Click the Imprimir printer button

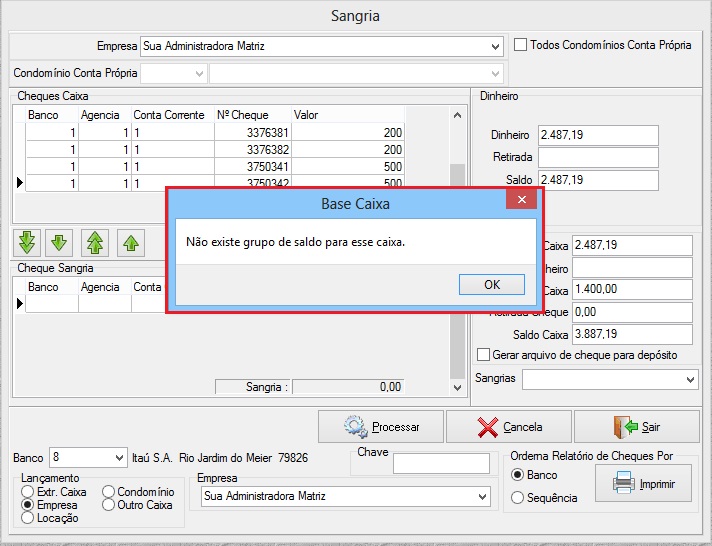pos(643,485)
